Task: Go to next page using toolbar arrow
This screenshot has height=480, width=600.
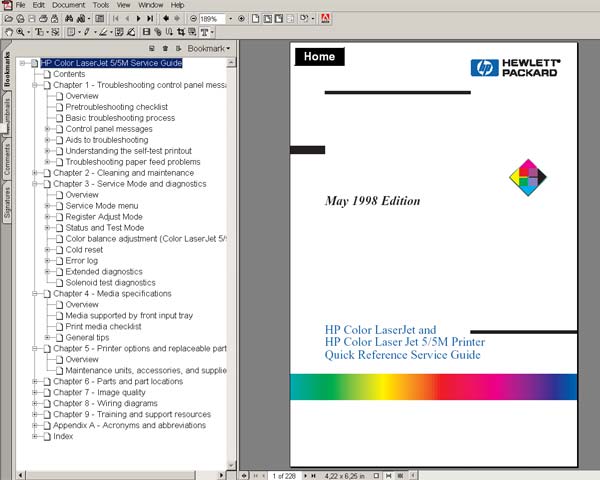Action: 139,19
